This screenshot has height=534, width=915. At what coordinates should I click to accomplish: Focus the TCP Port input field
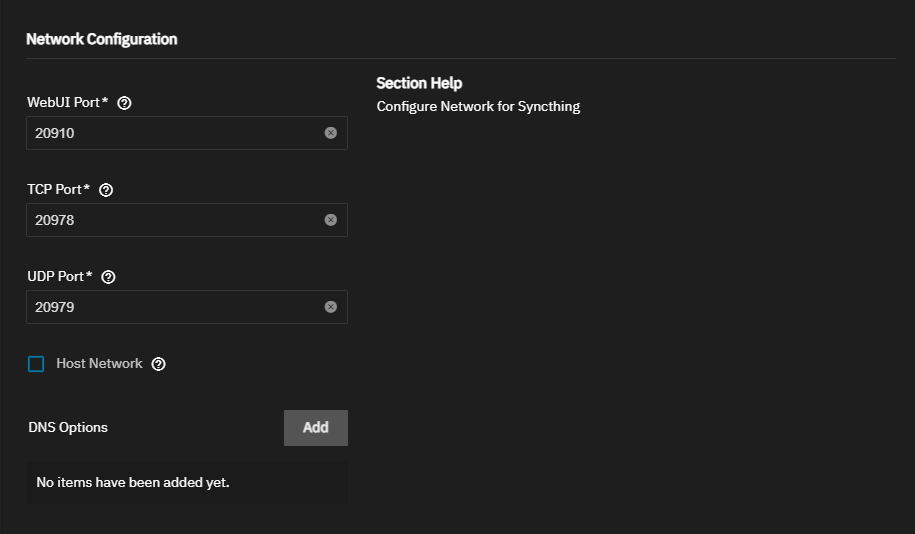click(x=187, y=220)
